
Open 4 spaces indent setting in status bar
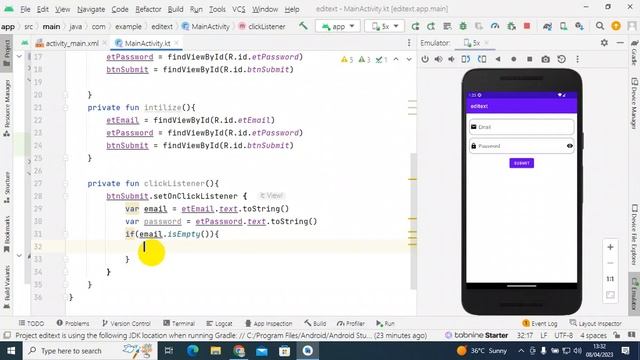(x=593, y=335)
